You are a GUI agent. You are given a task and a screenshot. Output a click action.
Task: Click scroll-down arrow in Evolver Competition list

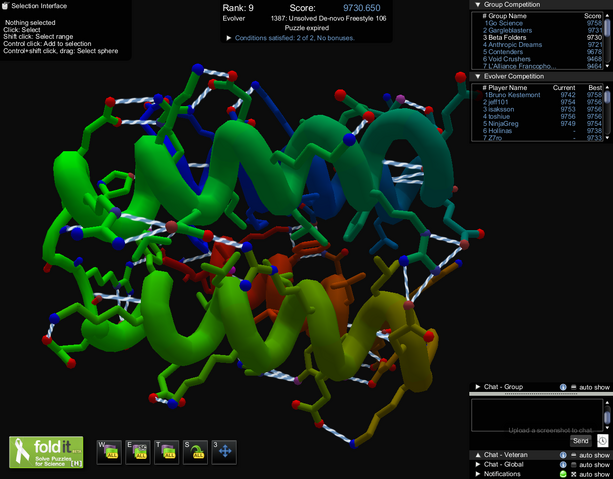[x=607, y=138]
